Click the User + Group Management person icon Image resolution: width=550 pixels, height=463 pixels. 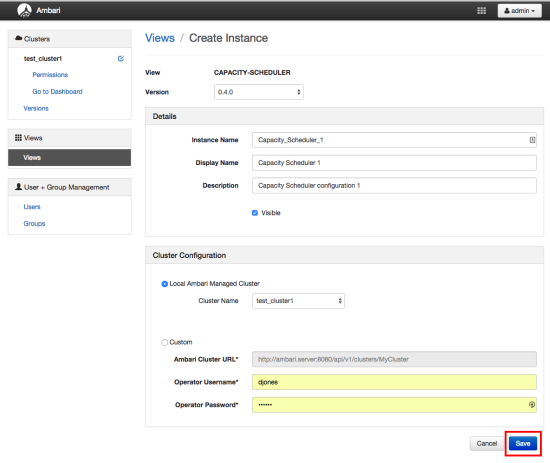[x=19, y=187]
